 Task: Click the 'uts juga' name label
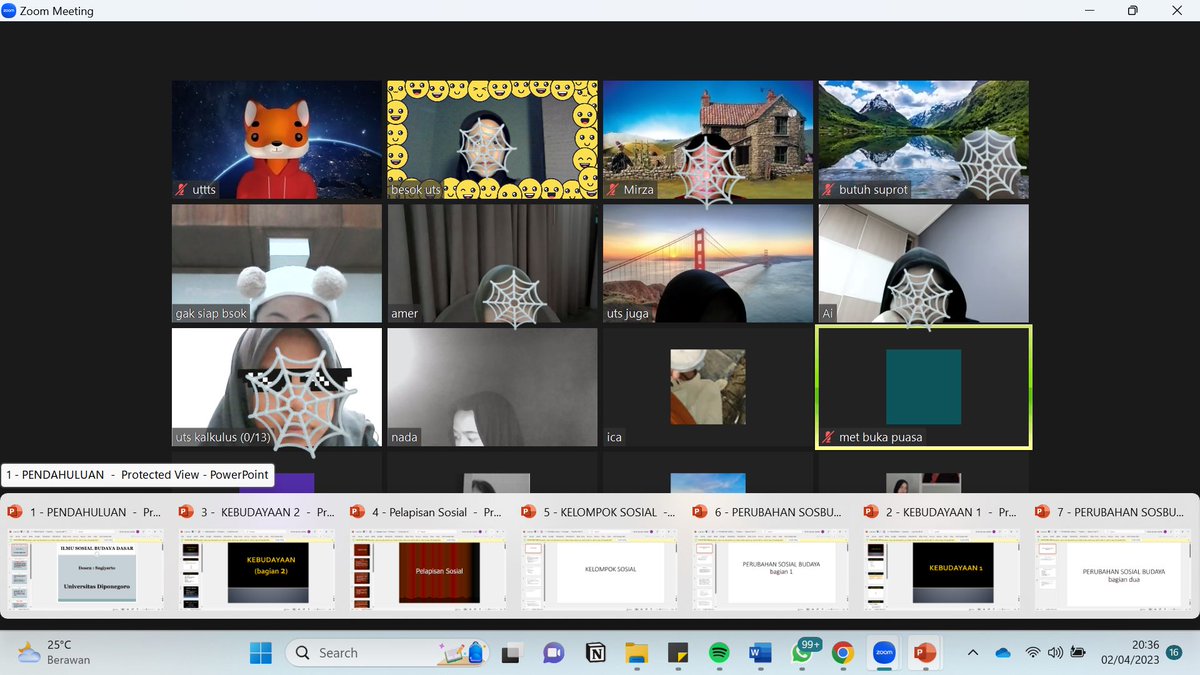point(628,313)
